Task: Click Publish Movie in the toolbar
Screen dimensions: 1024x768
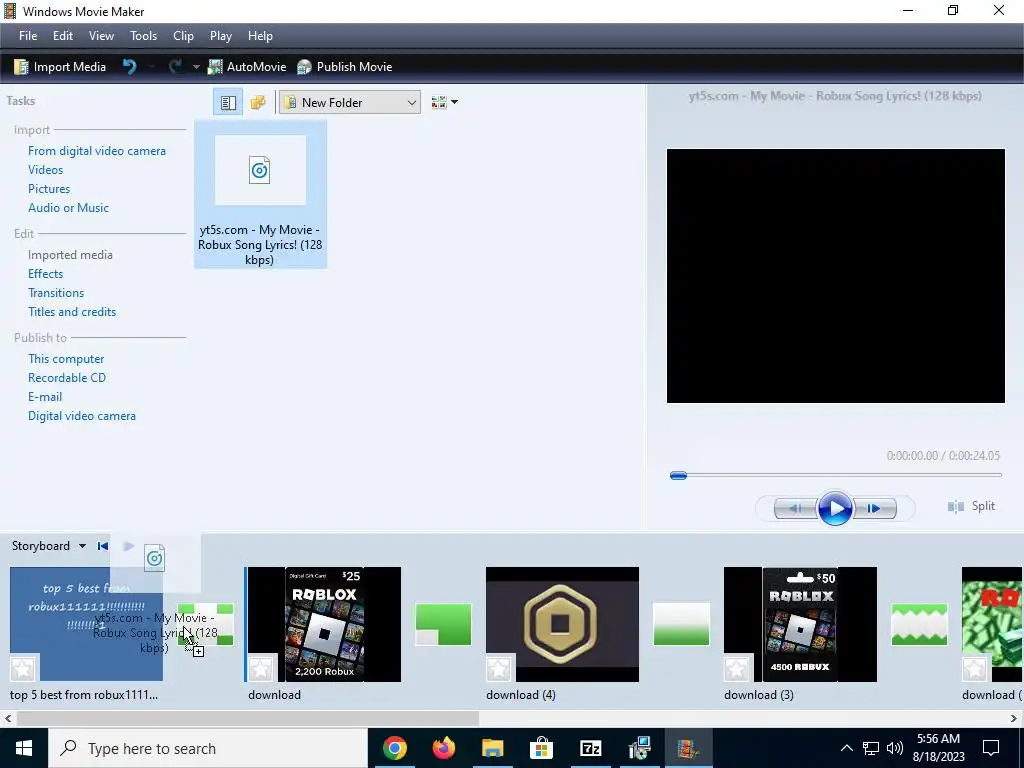Action: (x=344, y=67)
